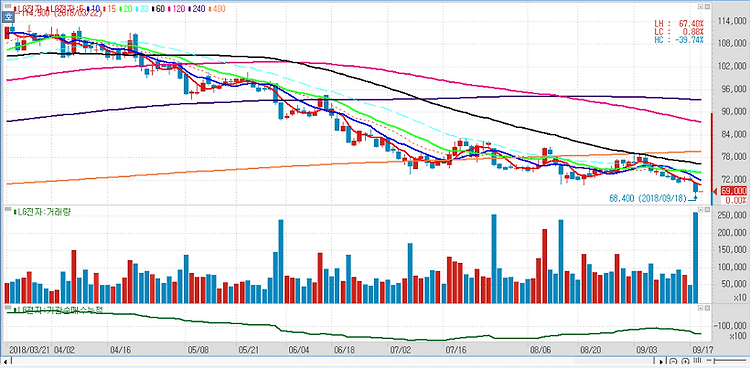Click the 68,400 (2018/09/18) low price annotation
This screenshot has width=750, height=368.
647,197
